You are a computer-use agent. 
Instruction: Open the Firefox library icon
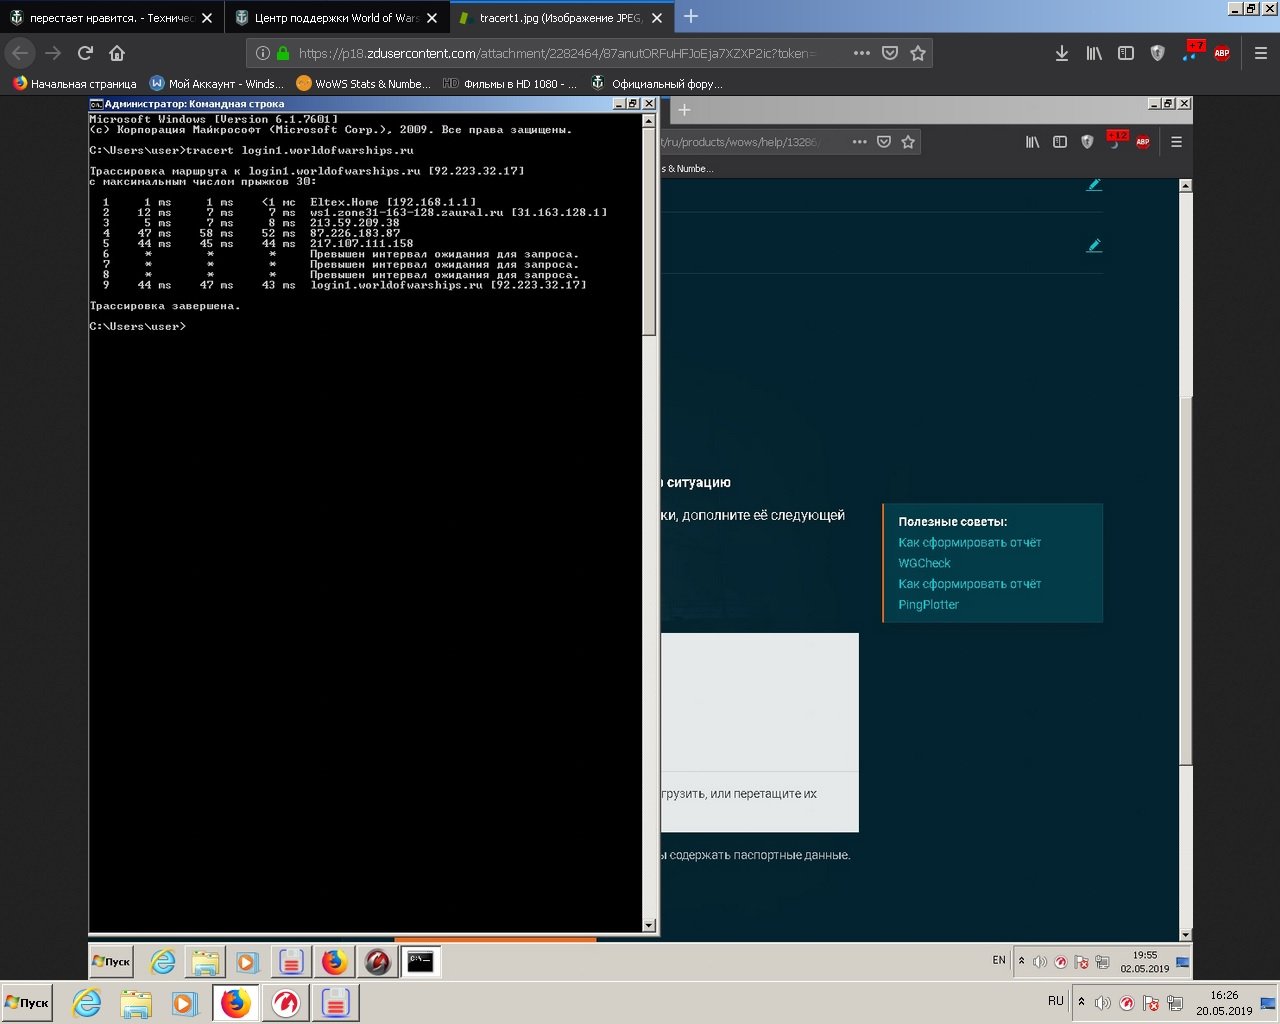pos(1094,53)
